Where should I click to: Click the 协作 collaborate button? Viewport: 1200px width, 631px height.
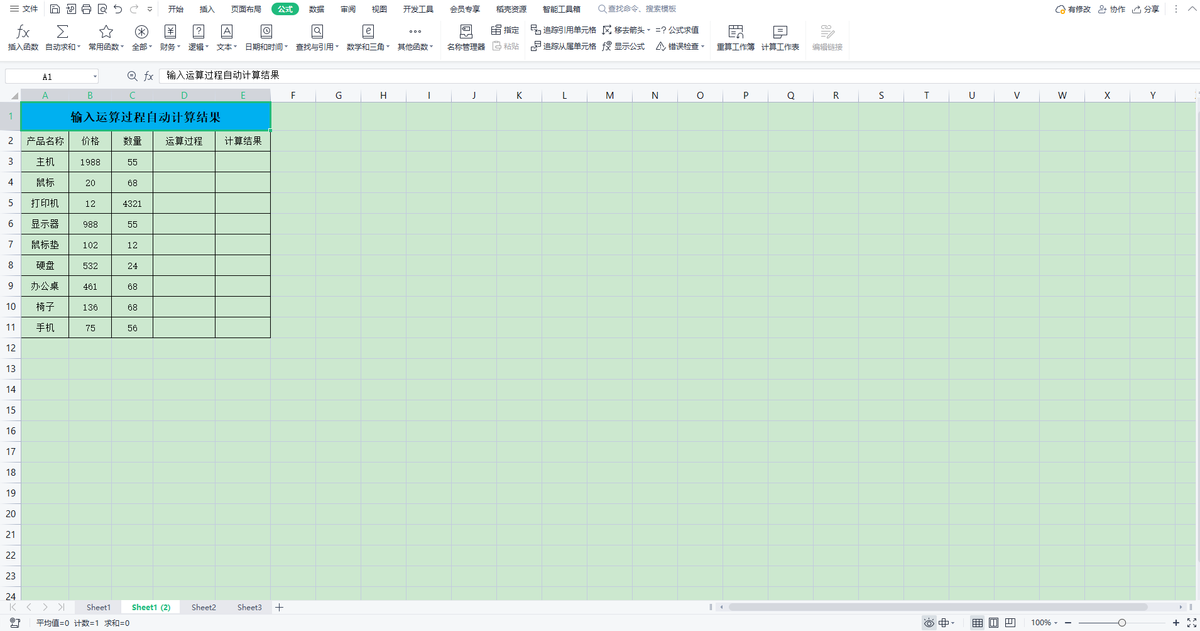coord(1111,8)
